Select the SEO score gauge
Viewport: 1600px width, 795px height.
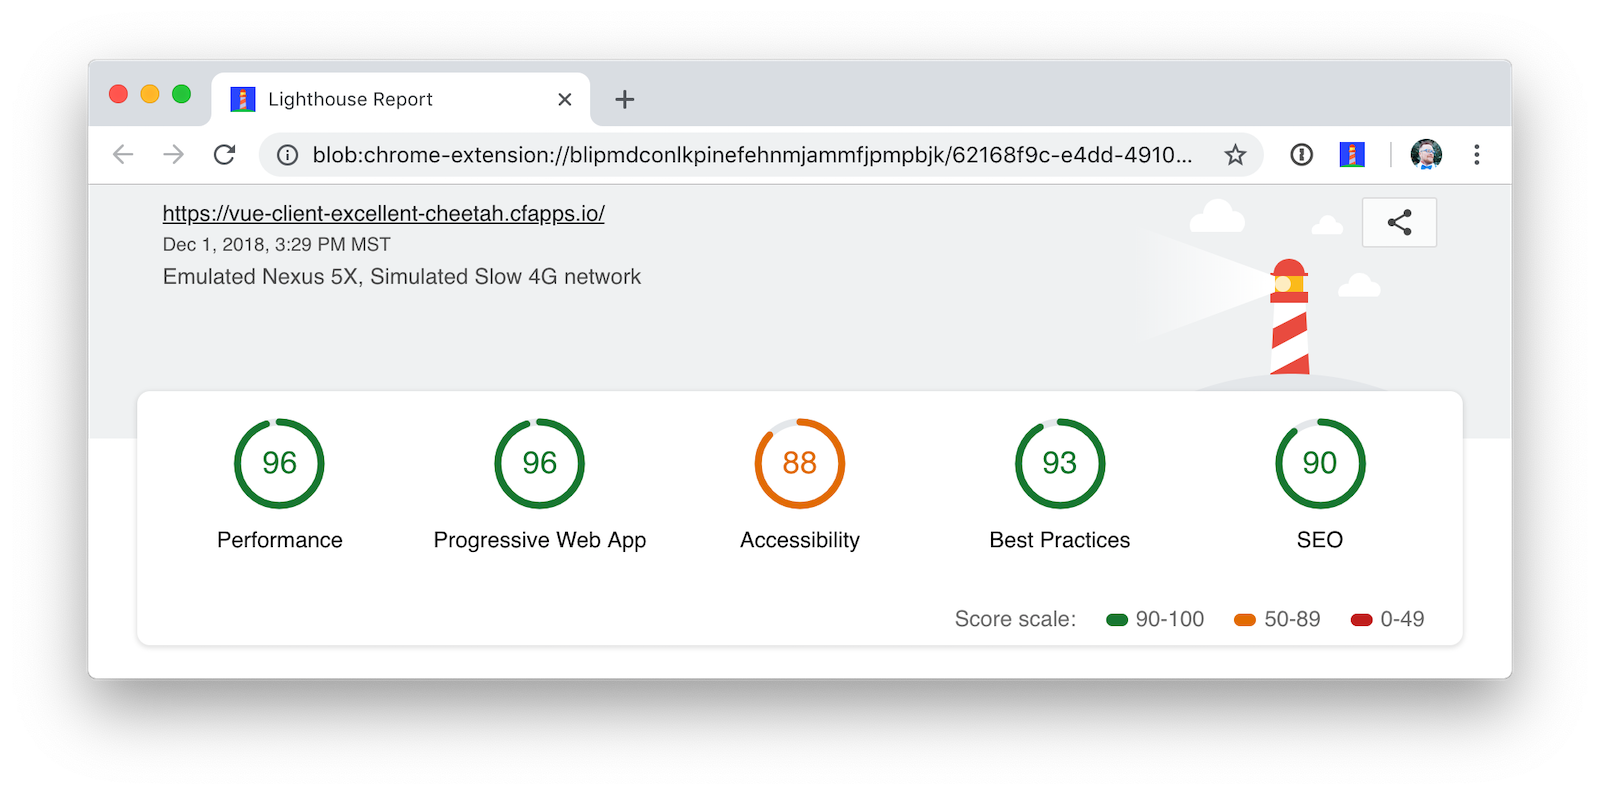1319,464
